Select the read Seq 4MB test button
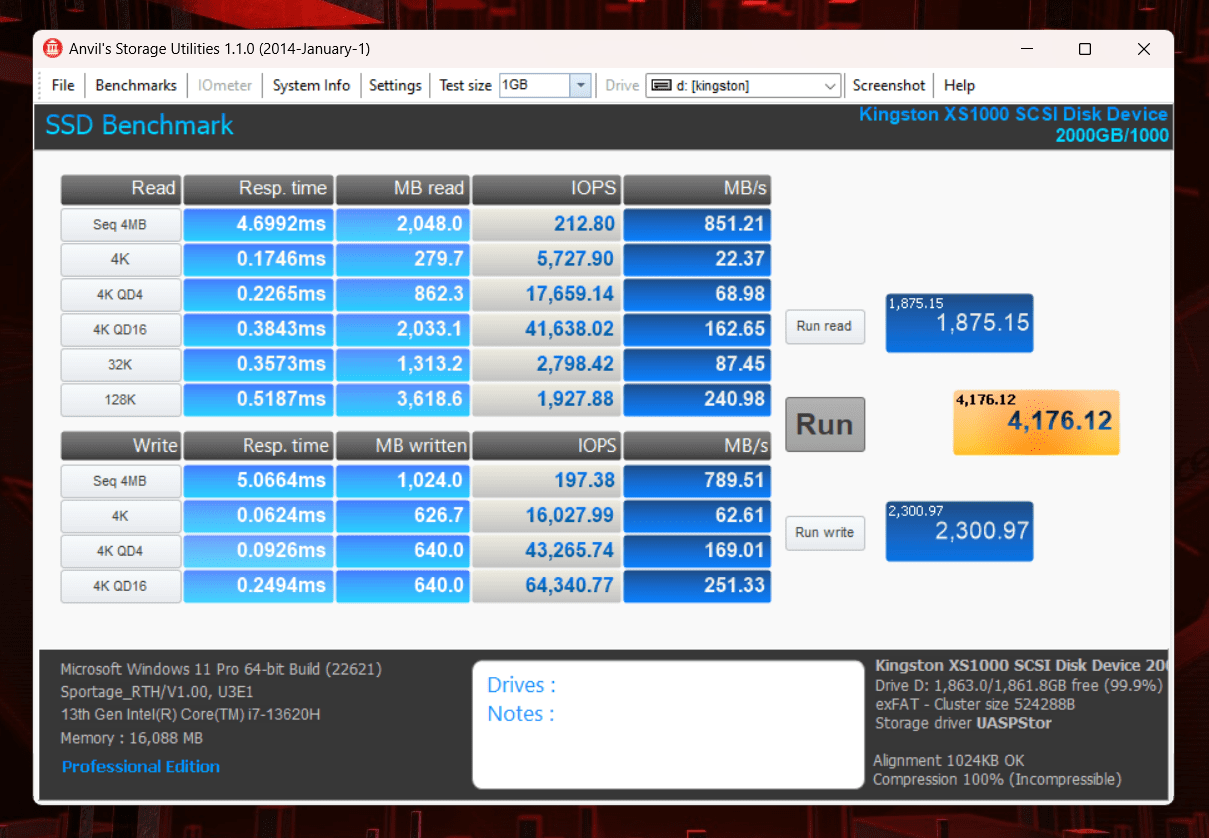This screenshot has width=1209, height=838. coord(120,225)
